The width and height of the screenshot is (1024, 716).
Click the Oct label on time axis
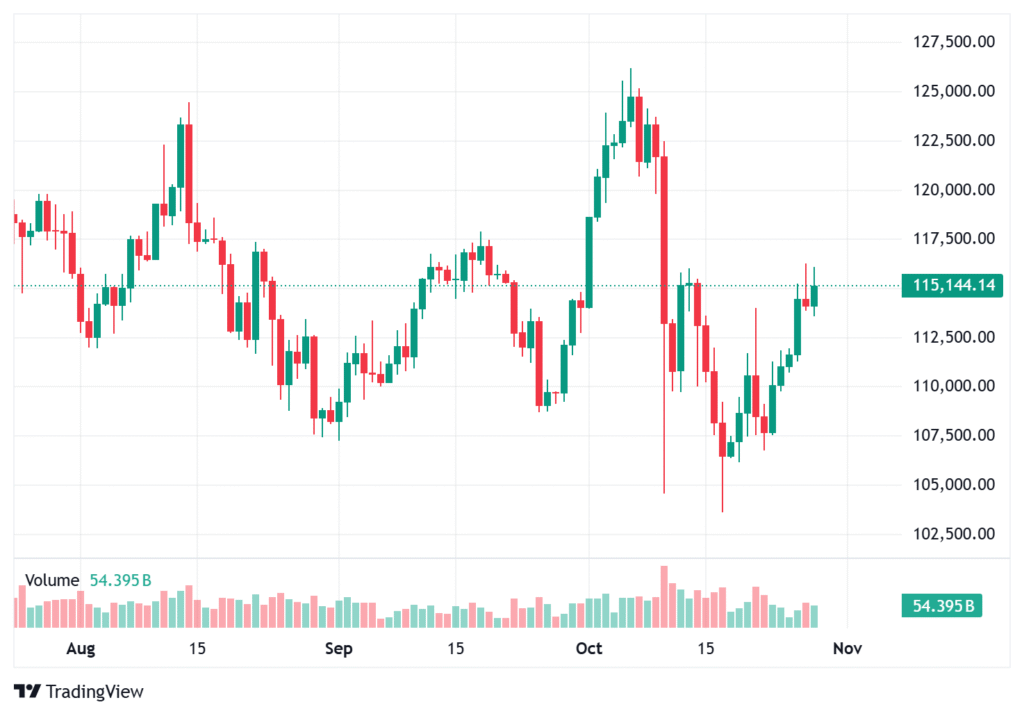click(x=589, y=649)
